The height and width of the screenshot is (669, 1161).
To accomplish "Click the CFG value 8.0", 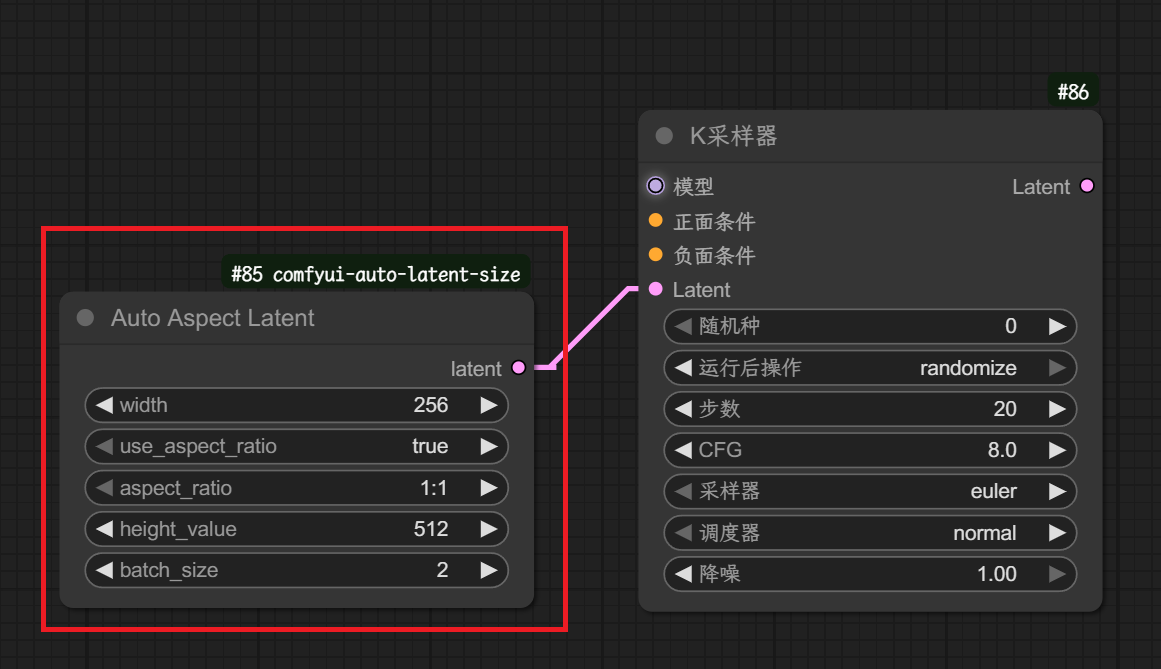I will pyautogui.click(x=1002, y=450).
